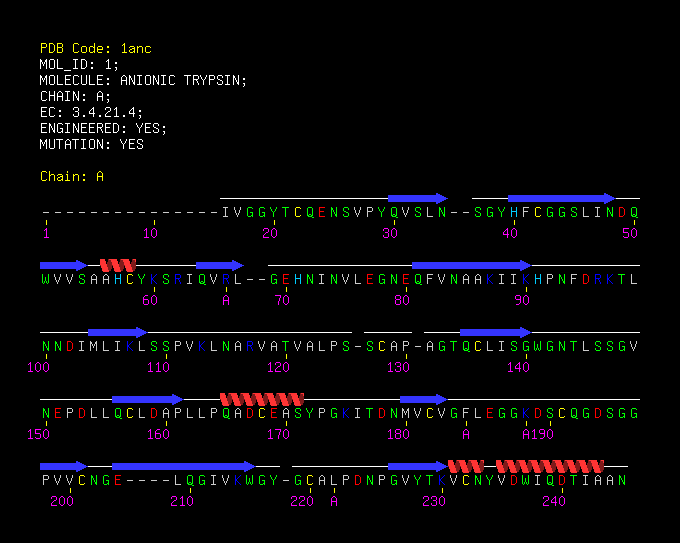Click the red helix above residues AAHC
The image size is (680, 543).
click(x=118, y=265)
